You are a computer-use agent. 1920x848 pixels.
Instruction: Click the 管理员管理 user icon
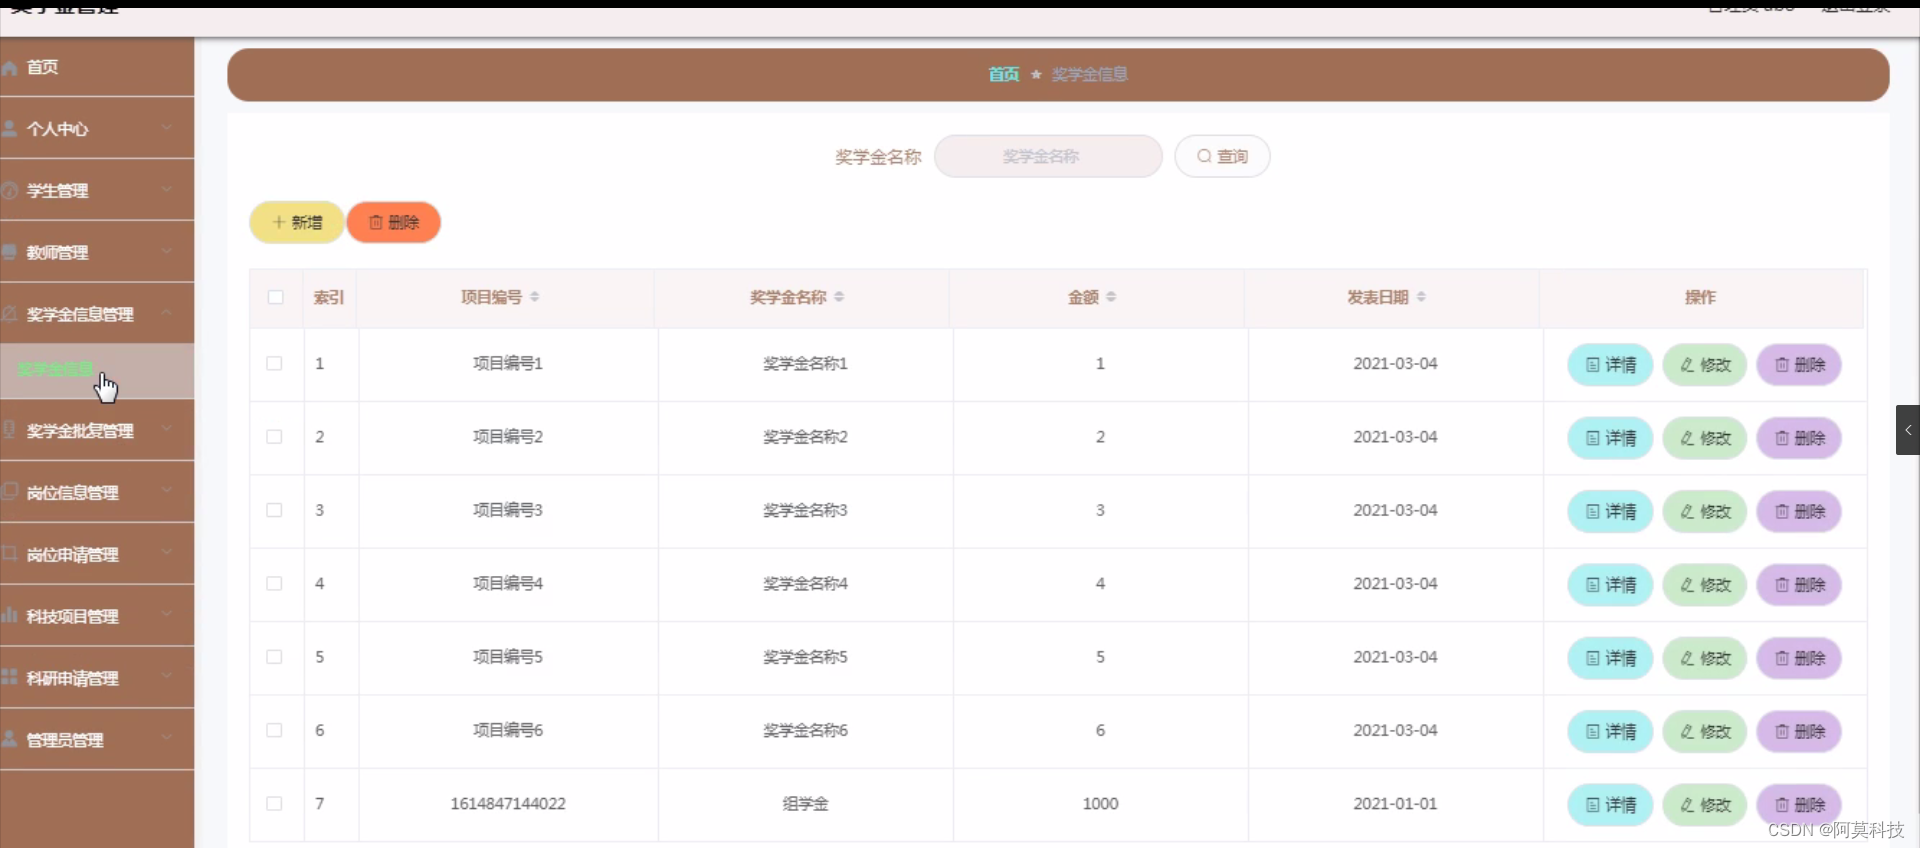pos(10,740)
